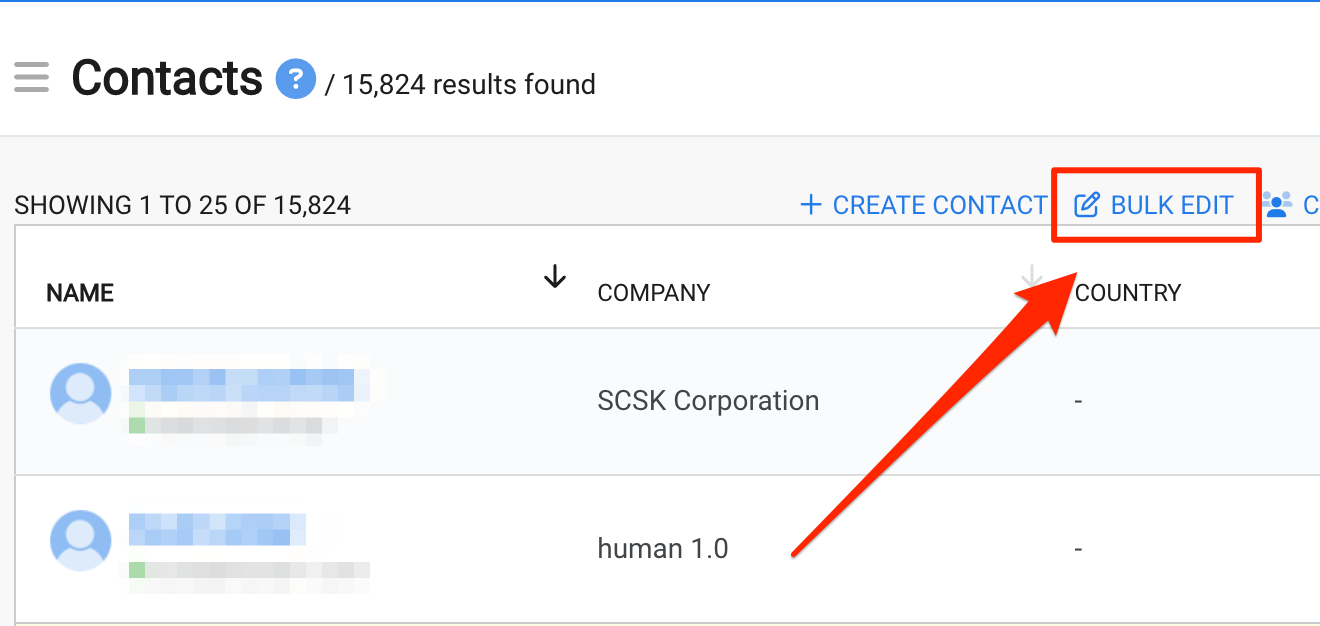Click the blue help question mark icon

pyautogui.click(x=296, y=79)
